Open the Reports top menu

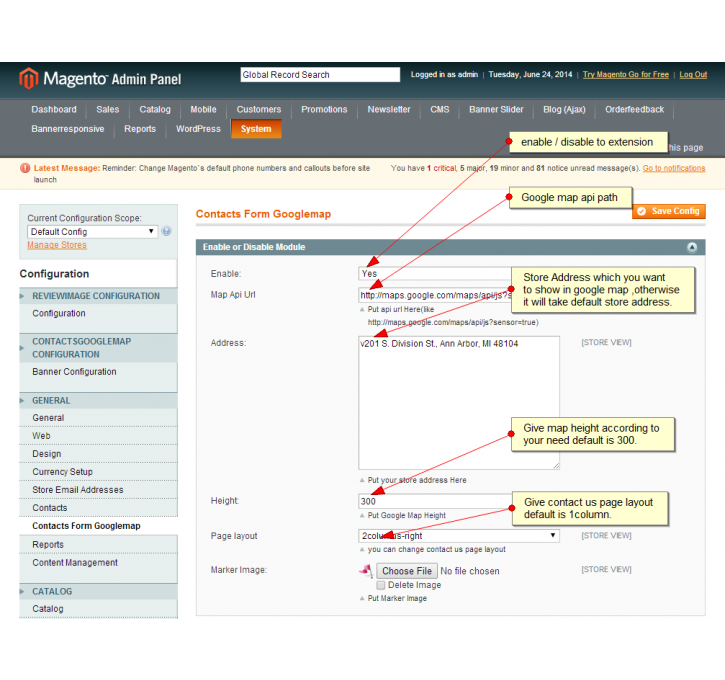tap(140, 129)
